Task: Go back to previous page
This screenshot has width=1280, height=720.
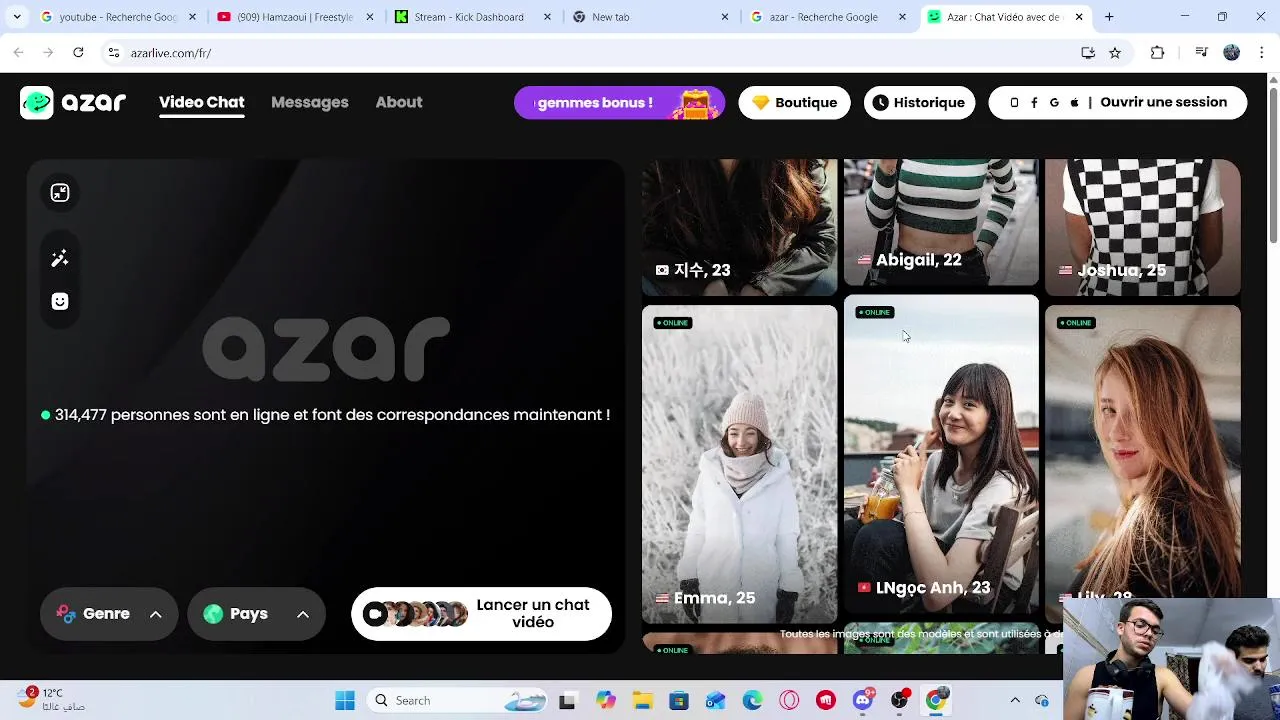Action: (18, 53)
